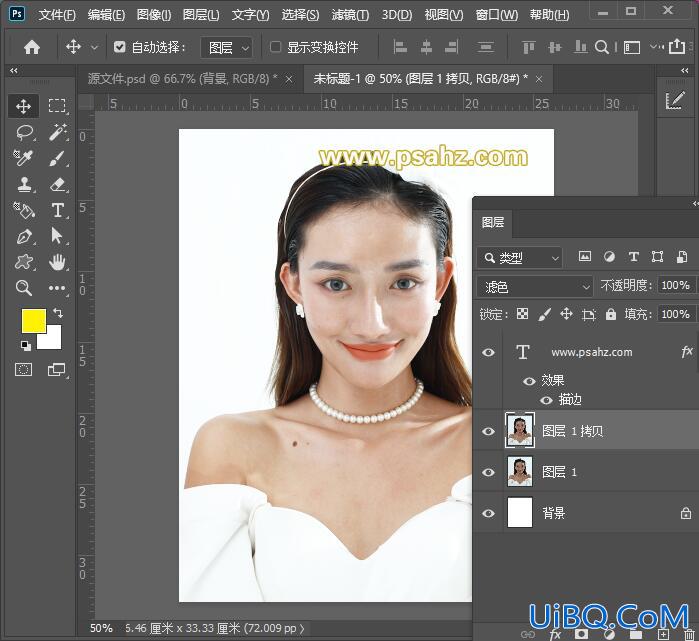Open the blend mode 滤色 dropdown
The height and width of the screenshot is (641, 699).
pyautogui.click(x=535, y=287)
